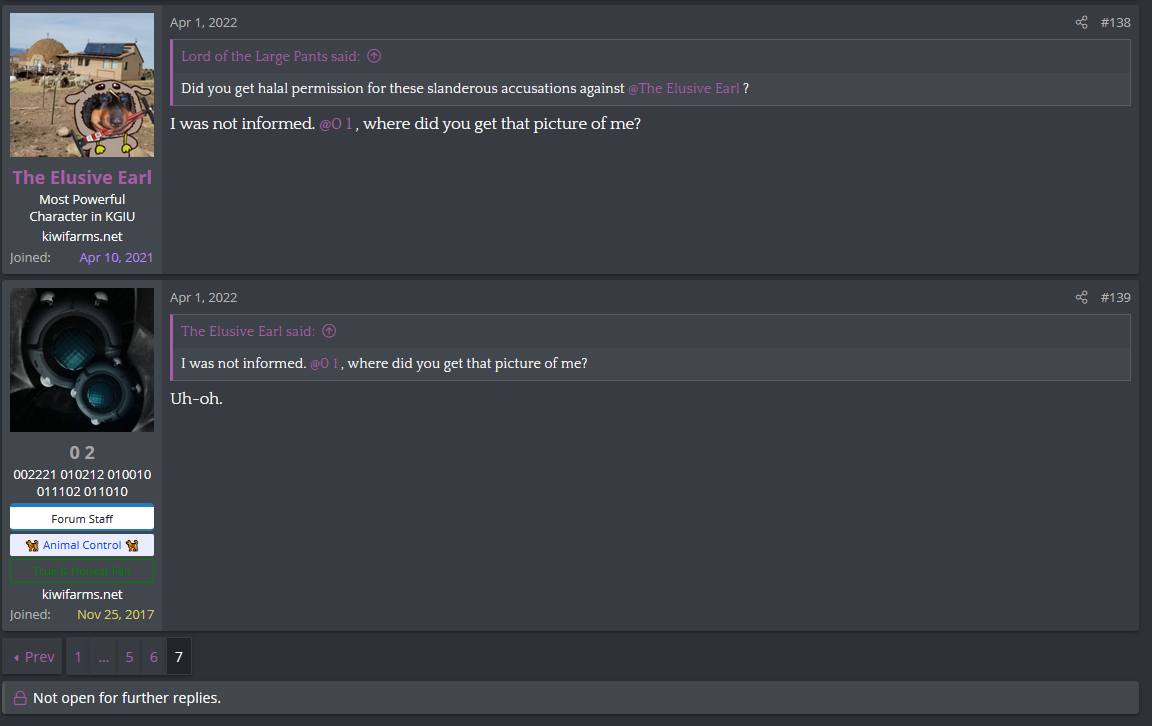Click the @The Elusive Earl mention
The image size is (1152, 726).
[x=684, y=88]
